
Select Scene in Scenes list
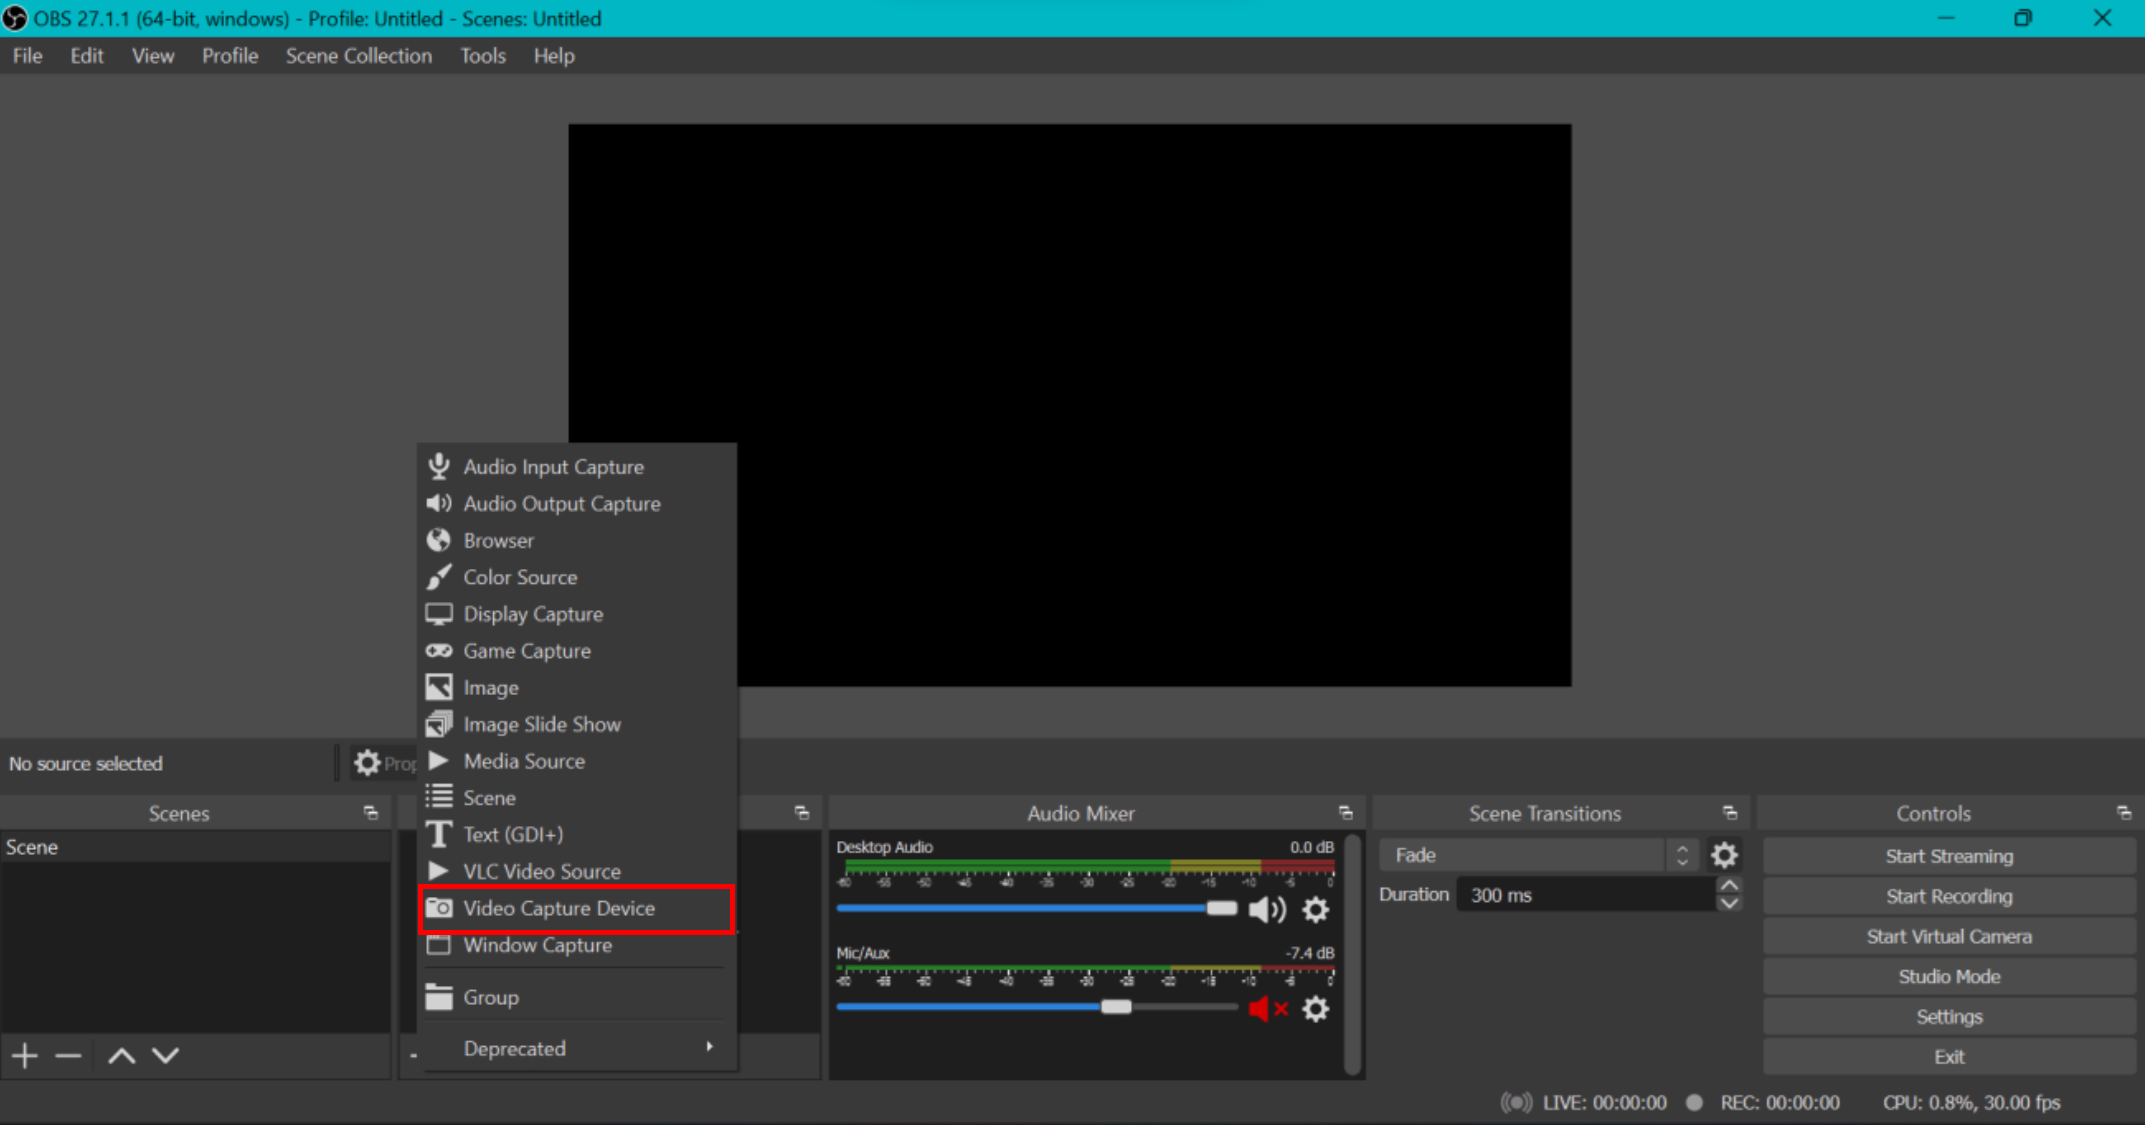(x=195, y=847)
